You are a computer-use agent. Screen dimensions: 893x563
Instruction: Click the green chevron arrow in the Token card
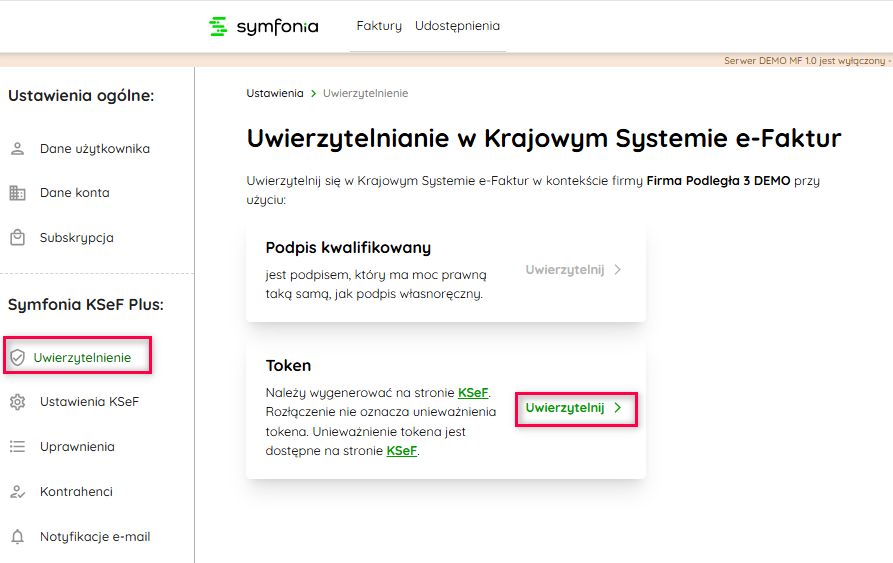click(x=618, y=408)
